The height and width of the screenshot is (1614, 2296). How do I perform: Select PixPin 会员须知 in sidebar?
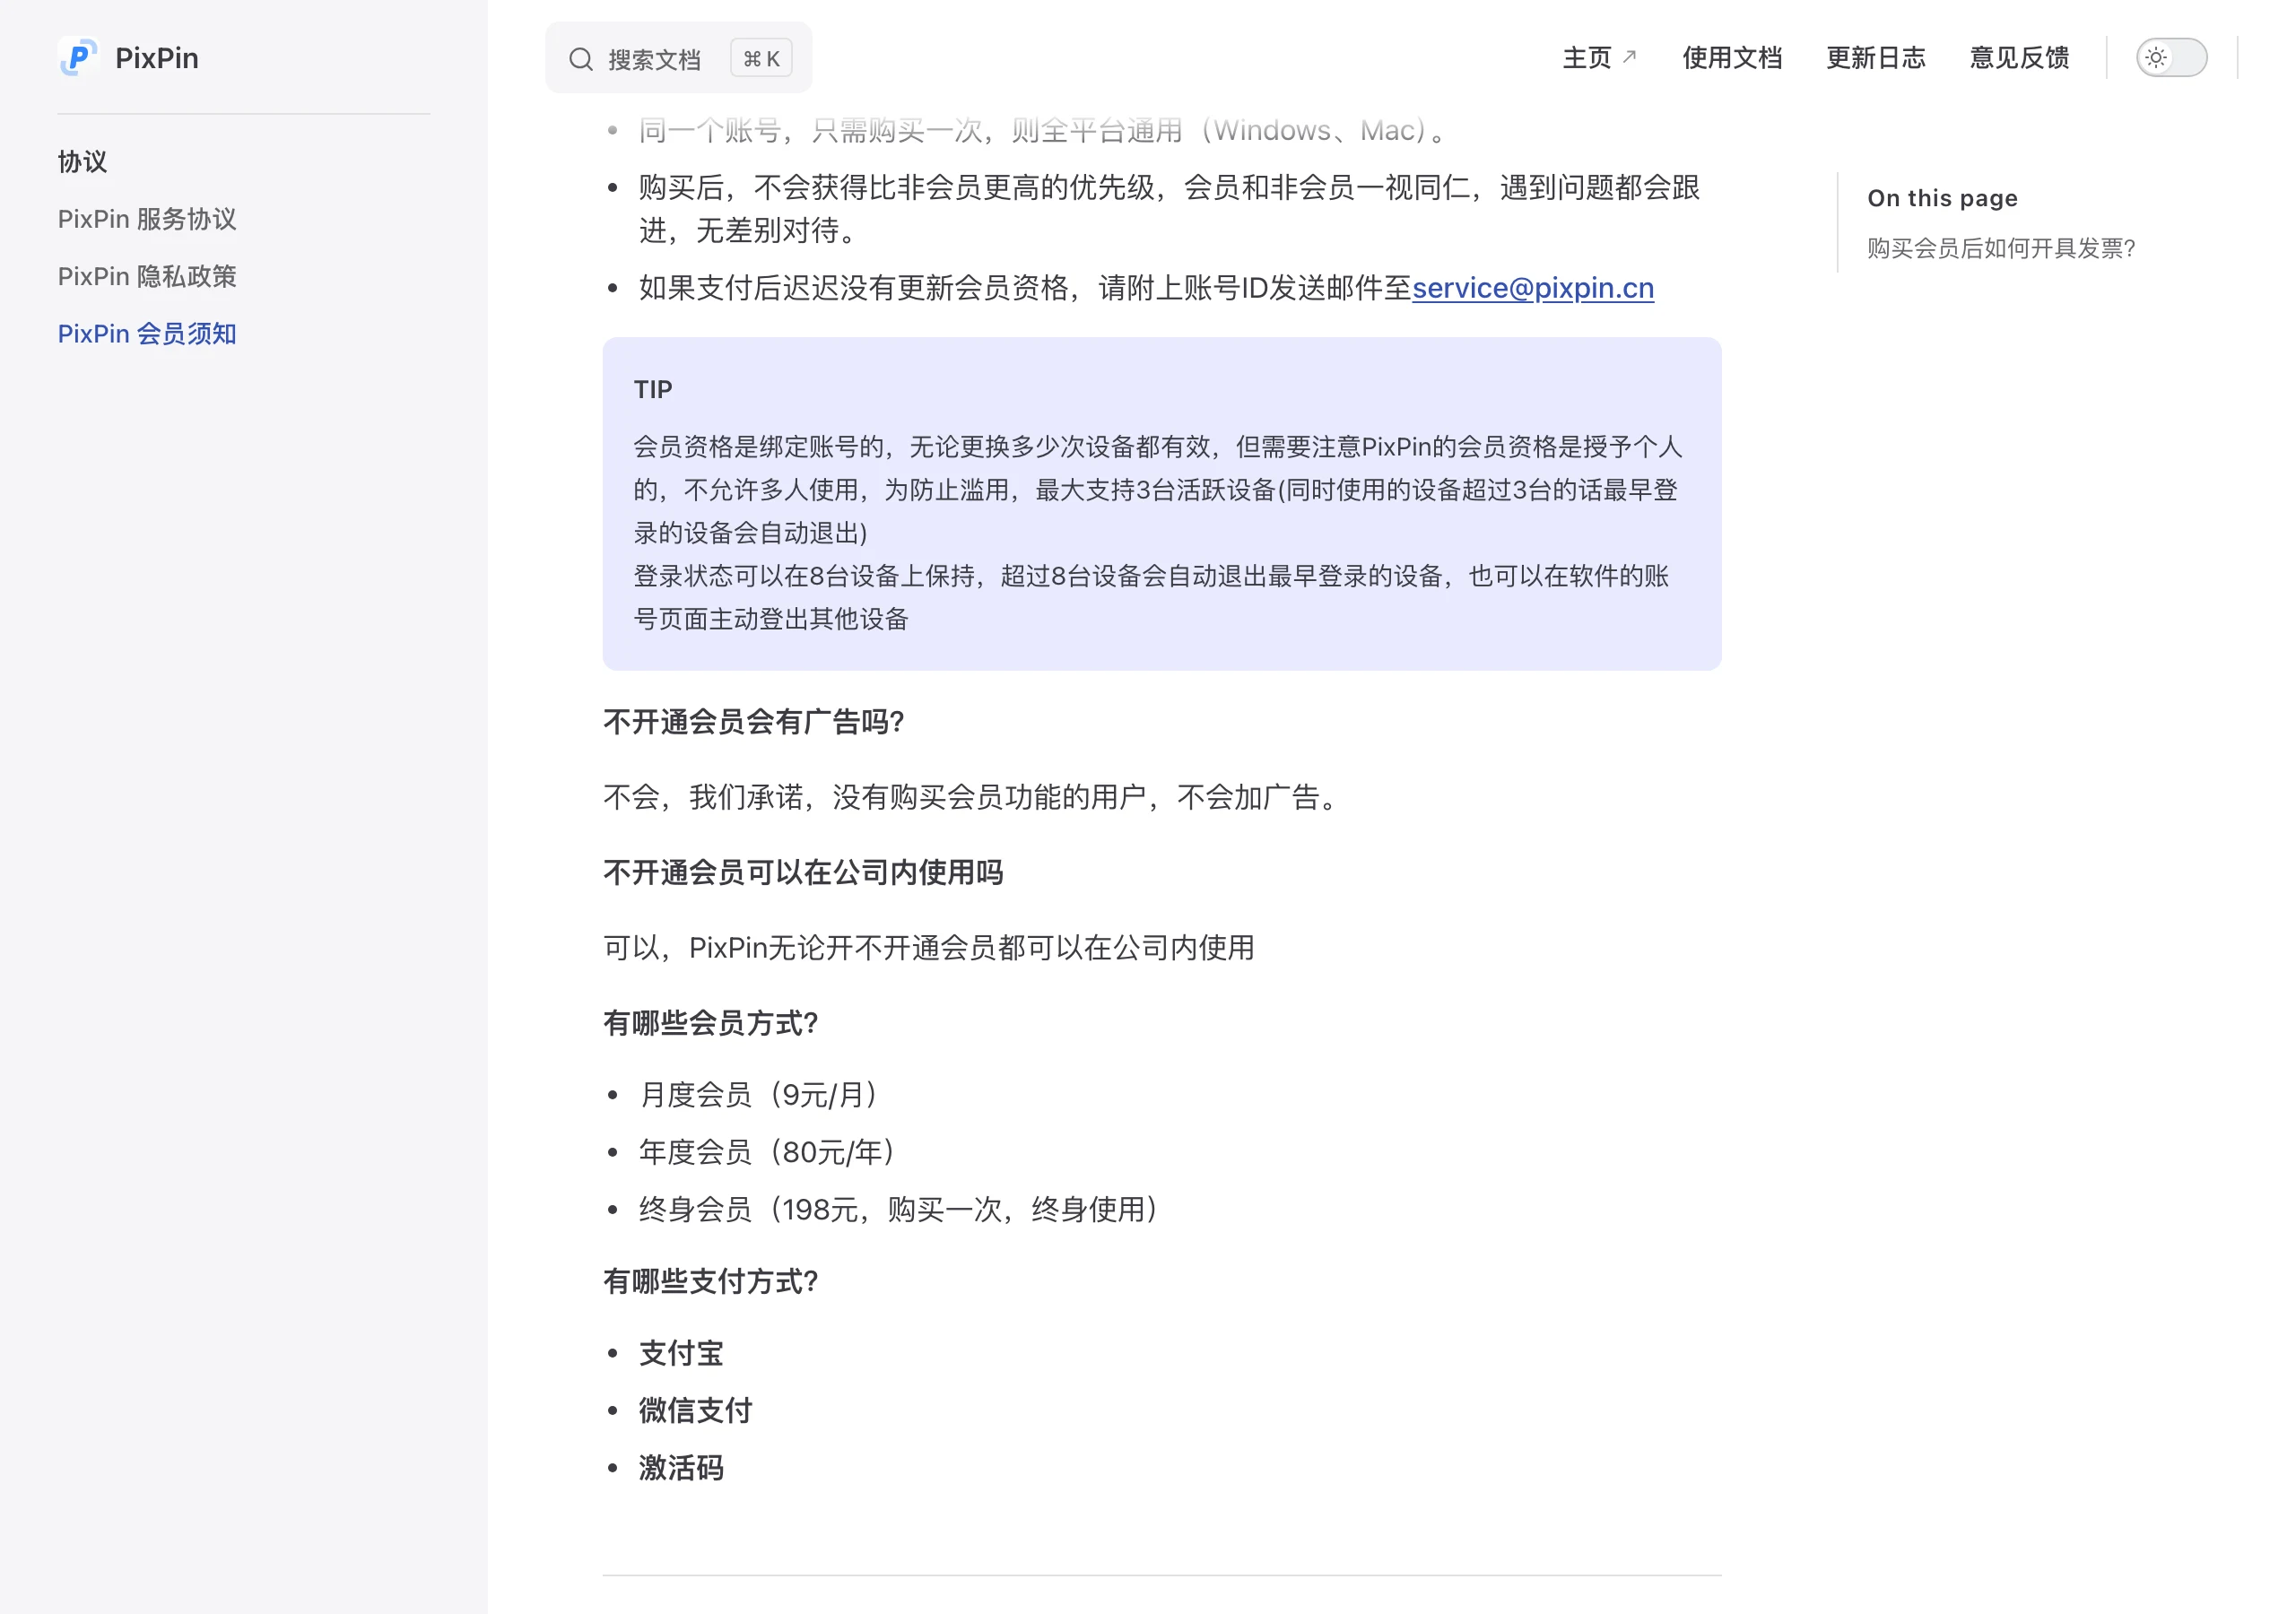(x=147, y=333)
